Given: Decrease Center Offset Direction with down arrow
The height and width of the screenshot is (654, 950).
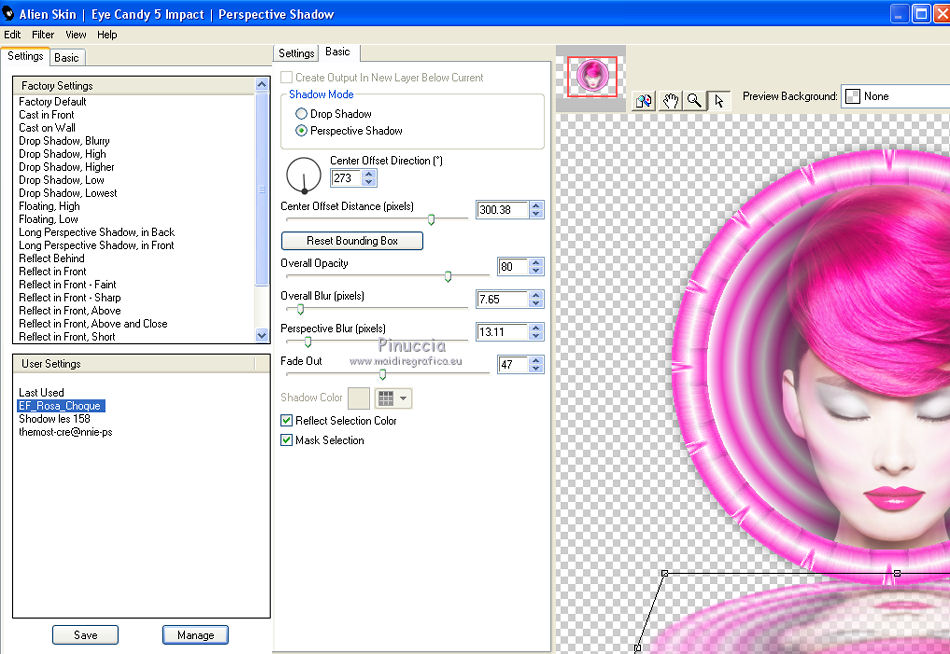Looking at the screenshot, I should 369,182.
